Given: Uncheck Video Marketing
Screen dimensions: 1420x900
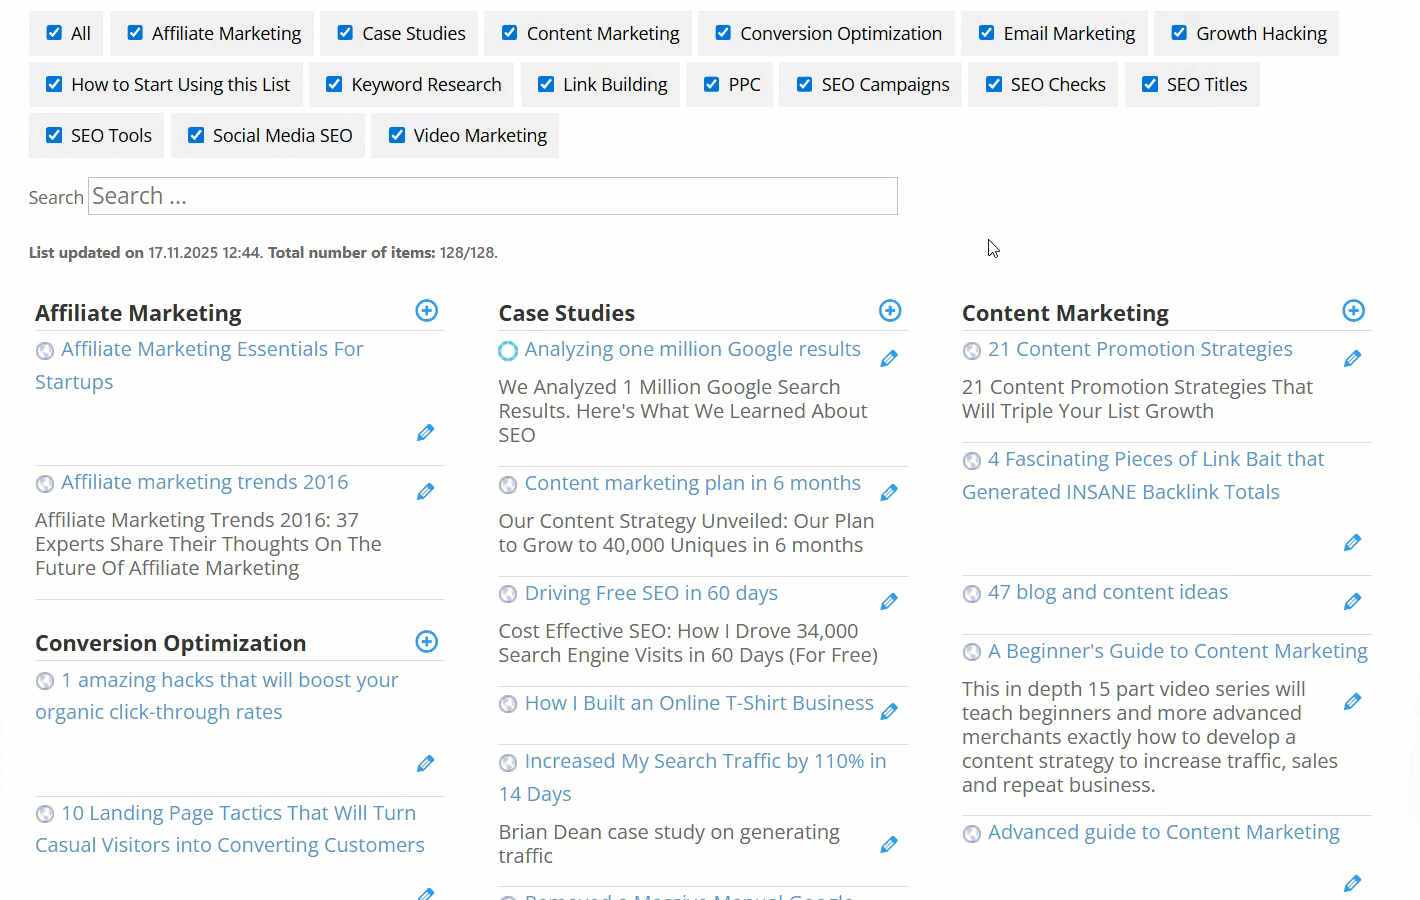Looking at the screenshot, I should [396, 135].
